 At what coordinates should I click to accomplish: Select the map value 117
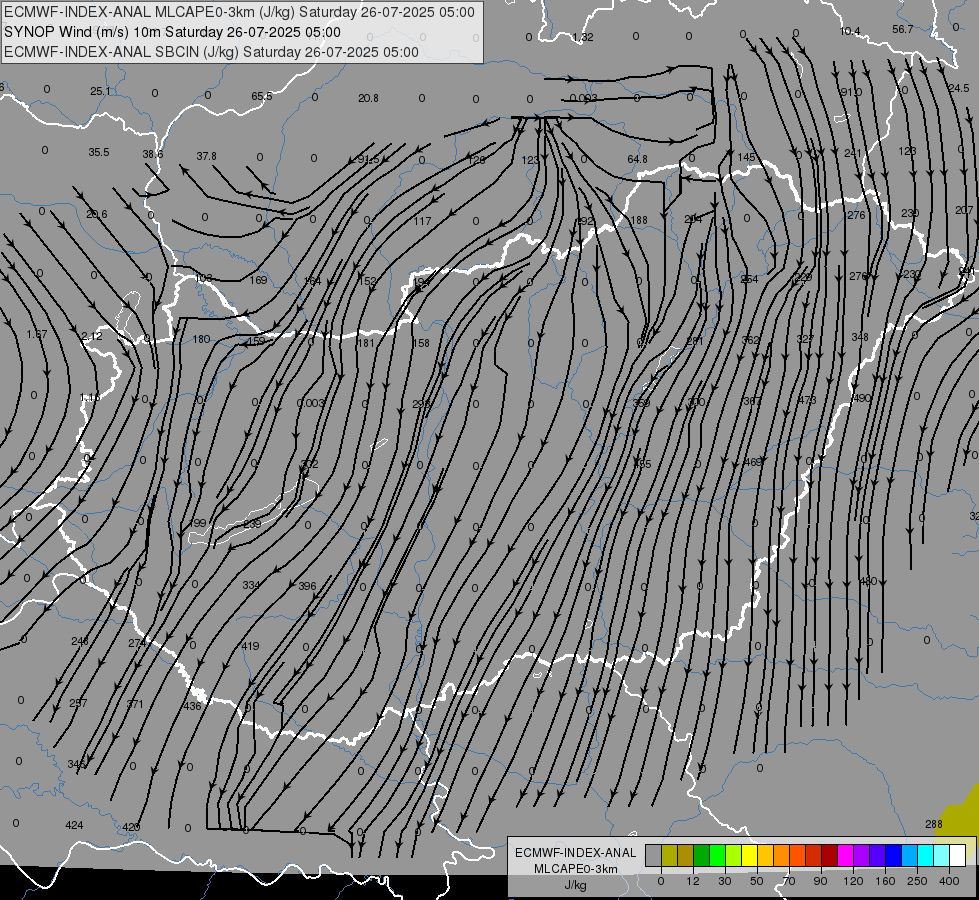point(422,221)
